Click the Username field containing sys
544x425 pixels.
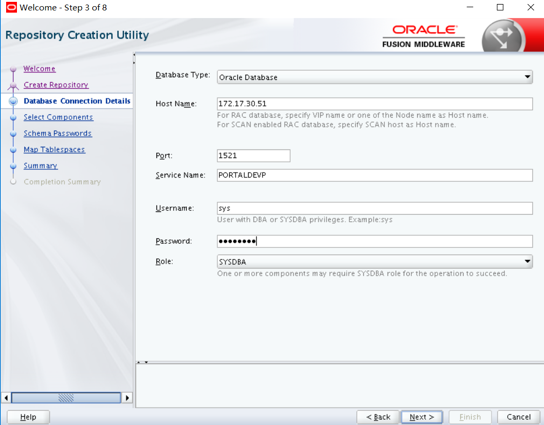click(375, 208)
